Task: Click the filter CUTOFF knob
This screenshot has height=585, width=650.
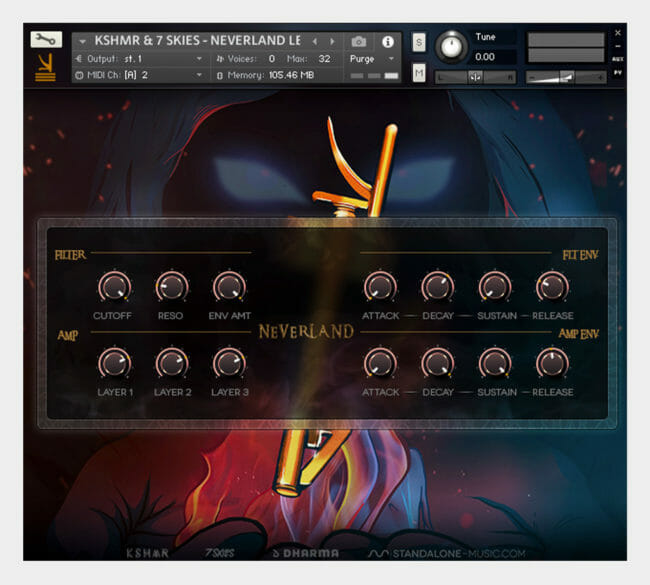Action: point(114,288)
